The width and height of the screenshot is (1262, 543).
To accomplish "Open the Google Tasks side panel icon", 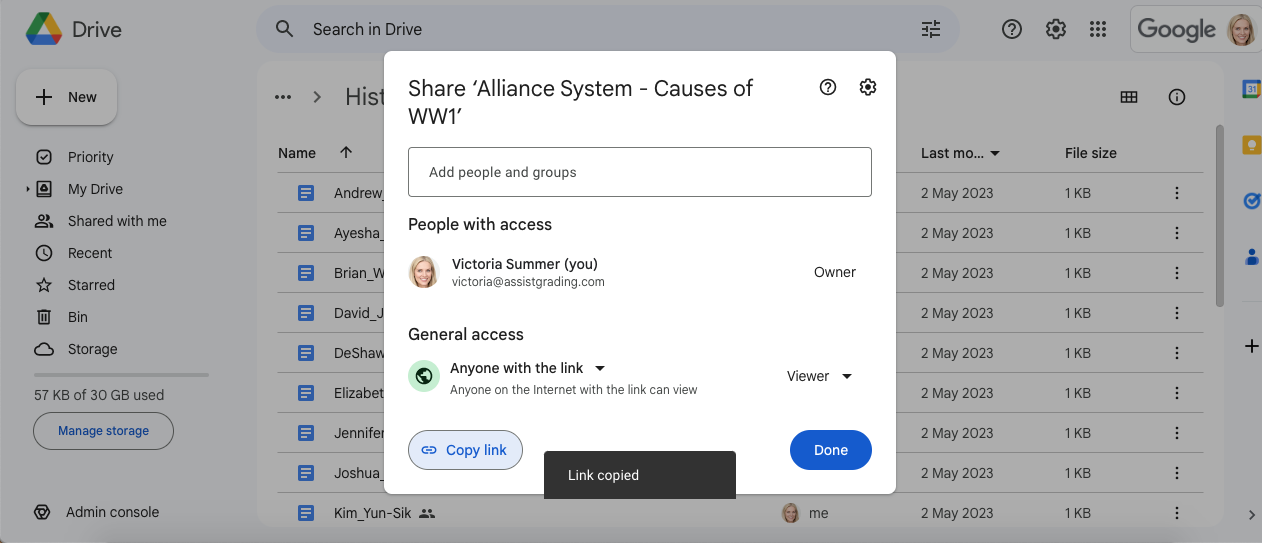I will tap(1250, 201).
